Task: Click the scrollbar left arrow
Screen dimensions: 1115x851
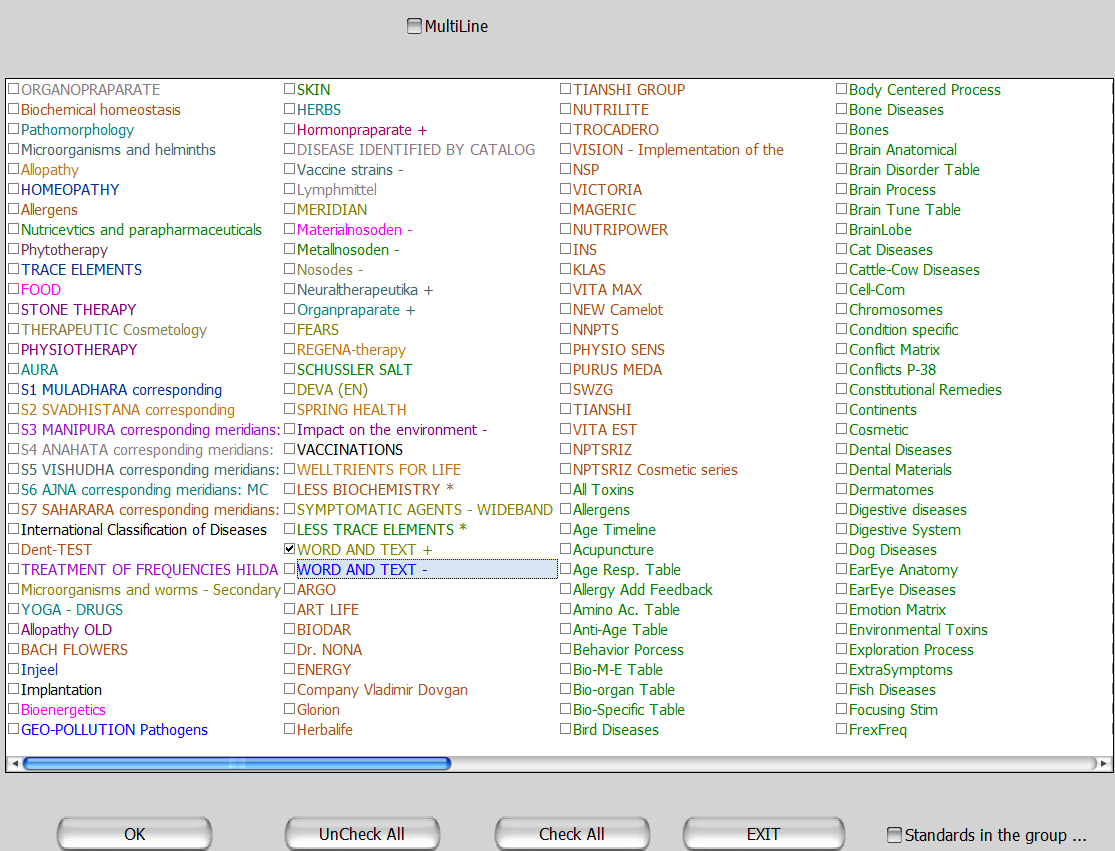Action: point(15,764)
